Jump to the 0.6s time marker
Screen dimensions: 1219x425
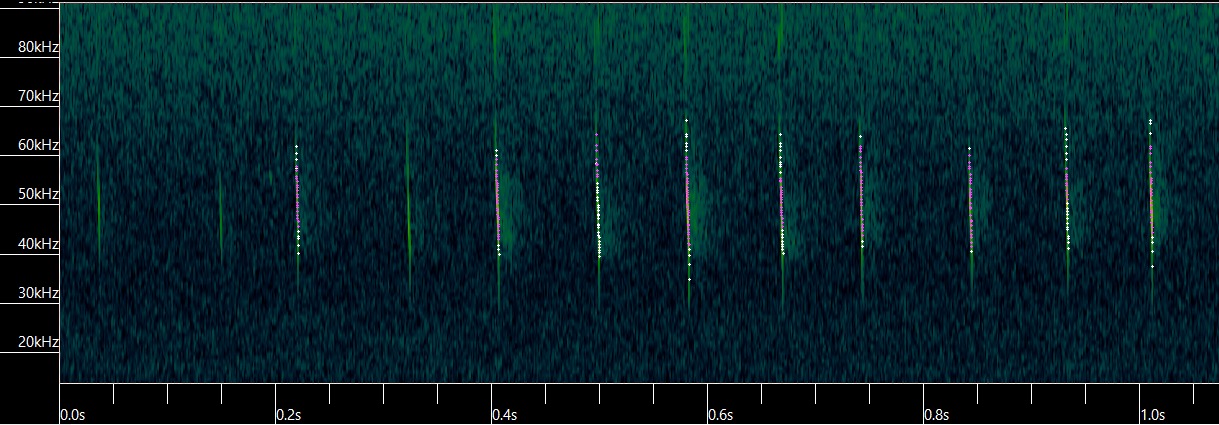click(x=720, y=414)
